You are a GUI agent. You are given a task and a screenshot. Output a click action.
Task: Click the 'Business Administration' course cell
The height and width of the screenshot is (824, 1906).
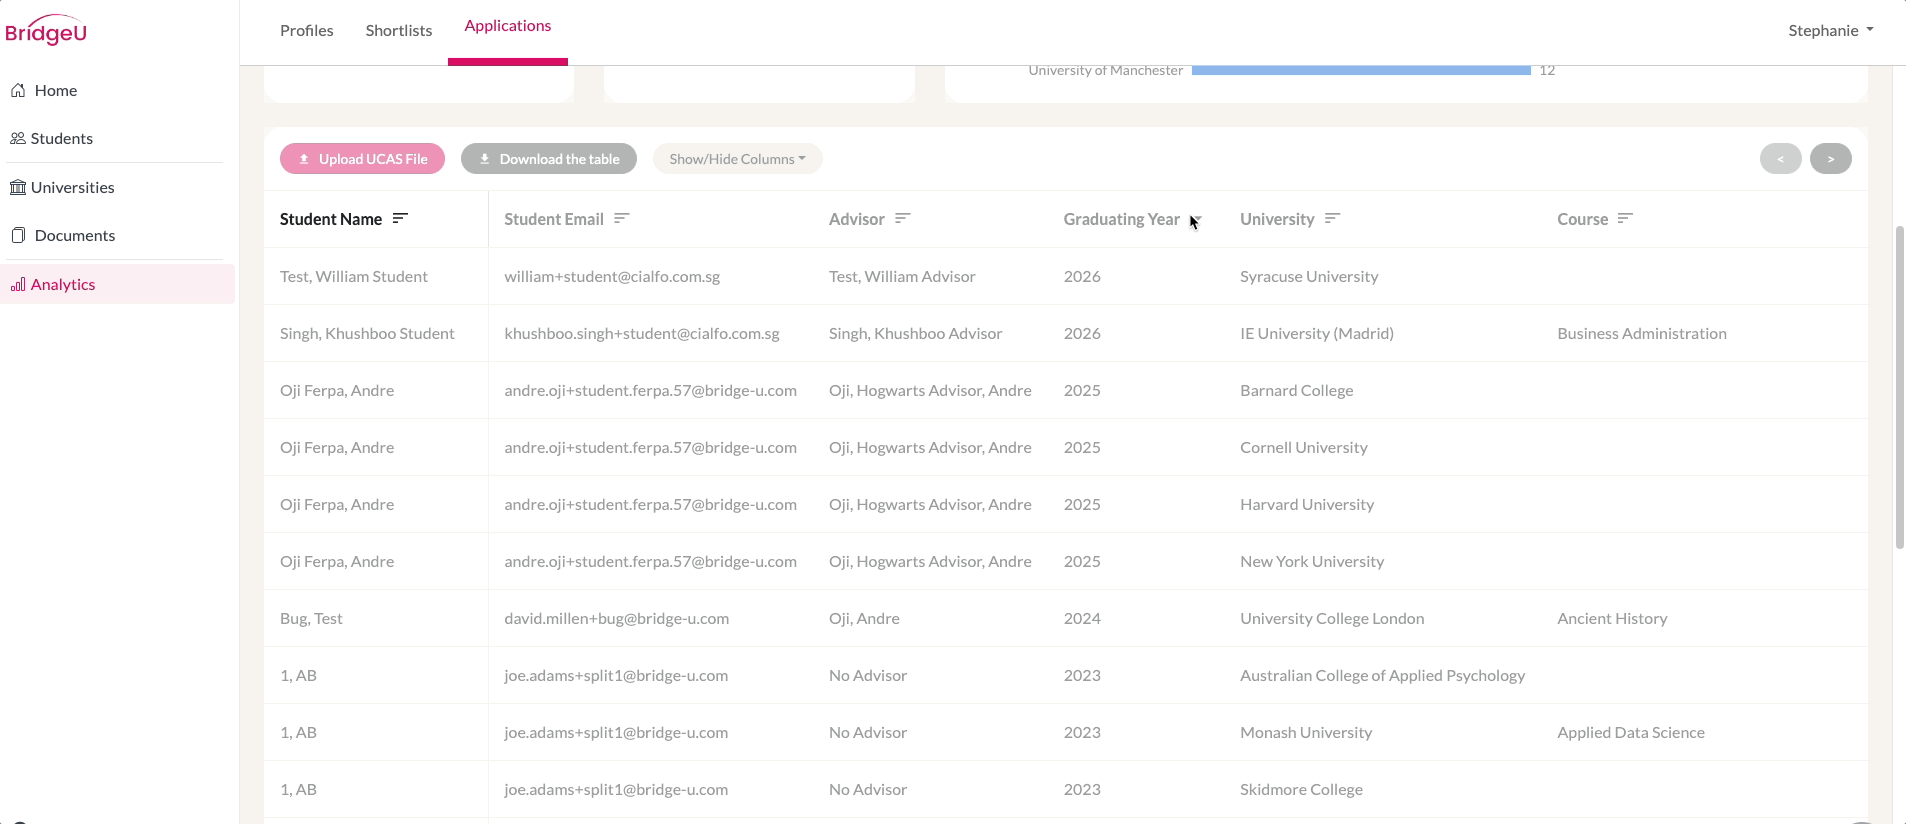point(1642,333)
